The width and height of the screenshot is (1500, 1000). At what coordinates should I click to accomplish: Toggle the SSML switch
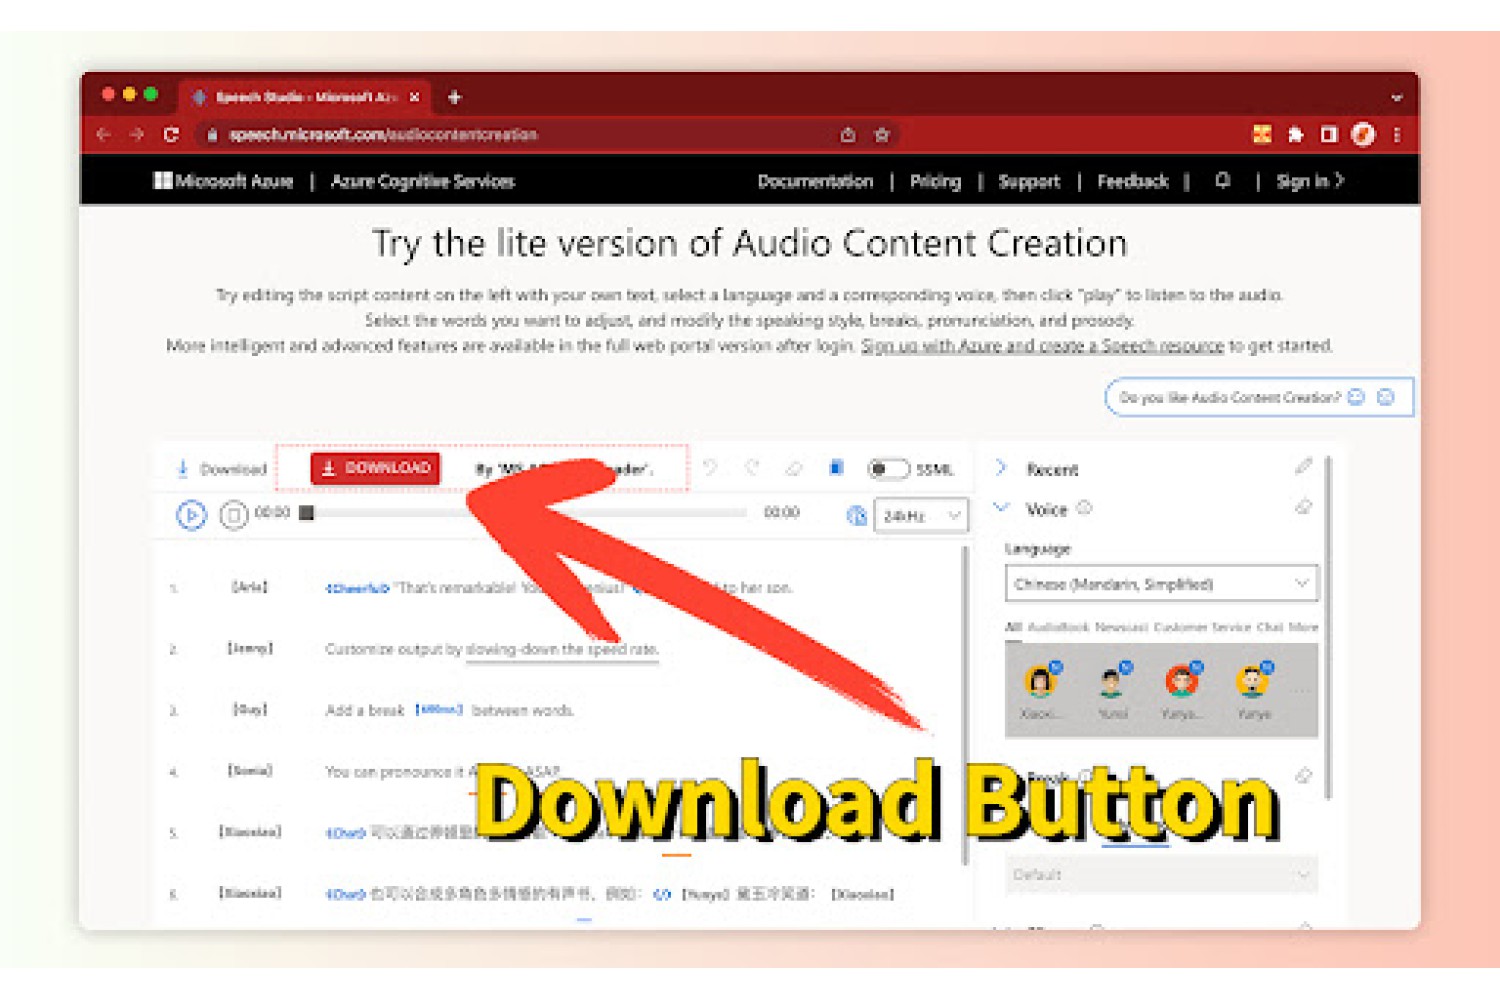pos(888,469)
